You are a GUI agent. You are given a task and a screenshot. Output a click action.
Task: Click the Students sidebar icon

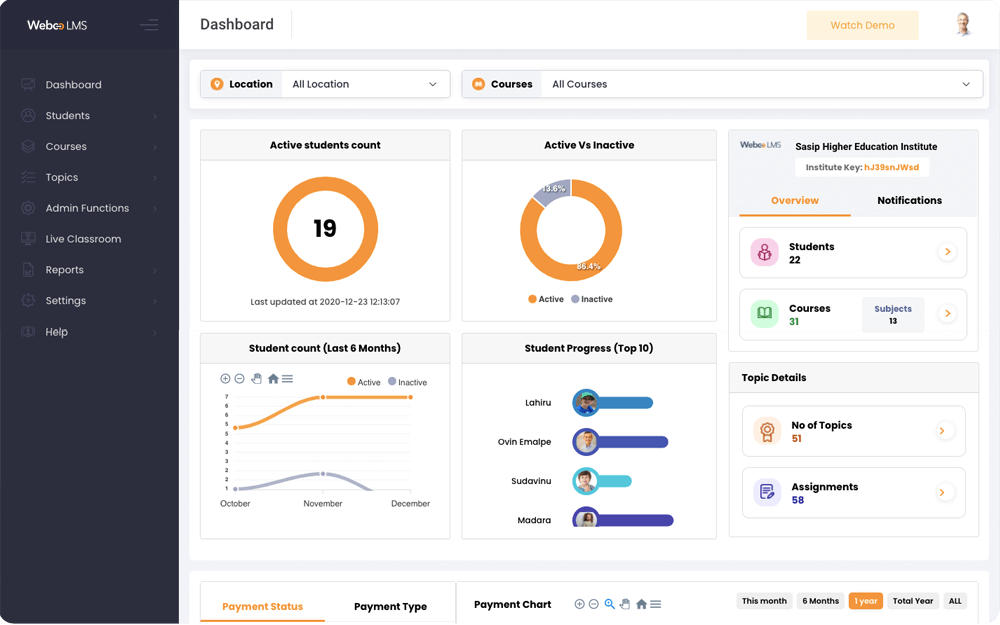click(28, 115)
